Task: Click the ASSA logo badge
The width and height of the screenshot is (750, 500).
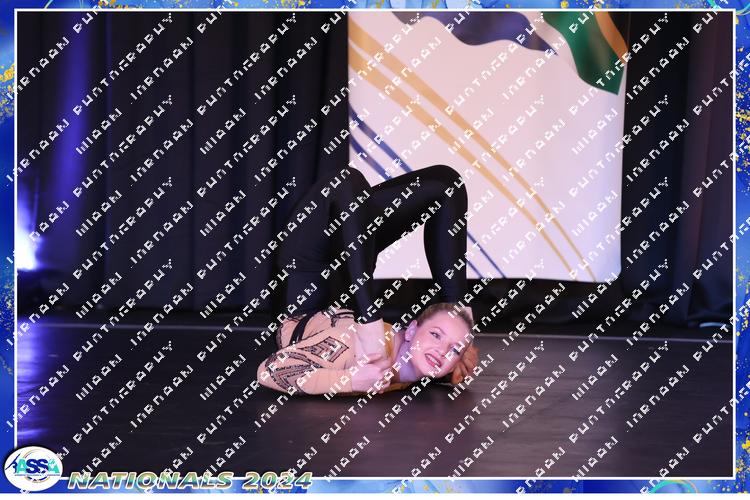Action: pos(33,468)
